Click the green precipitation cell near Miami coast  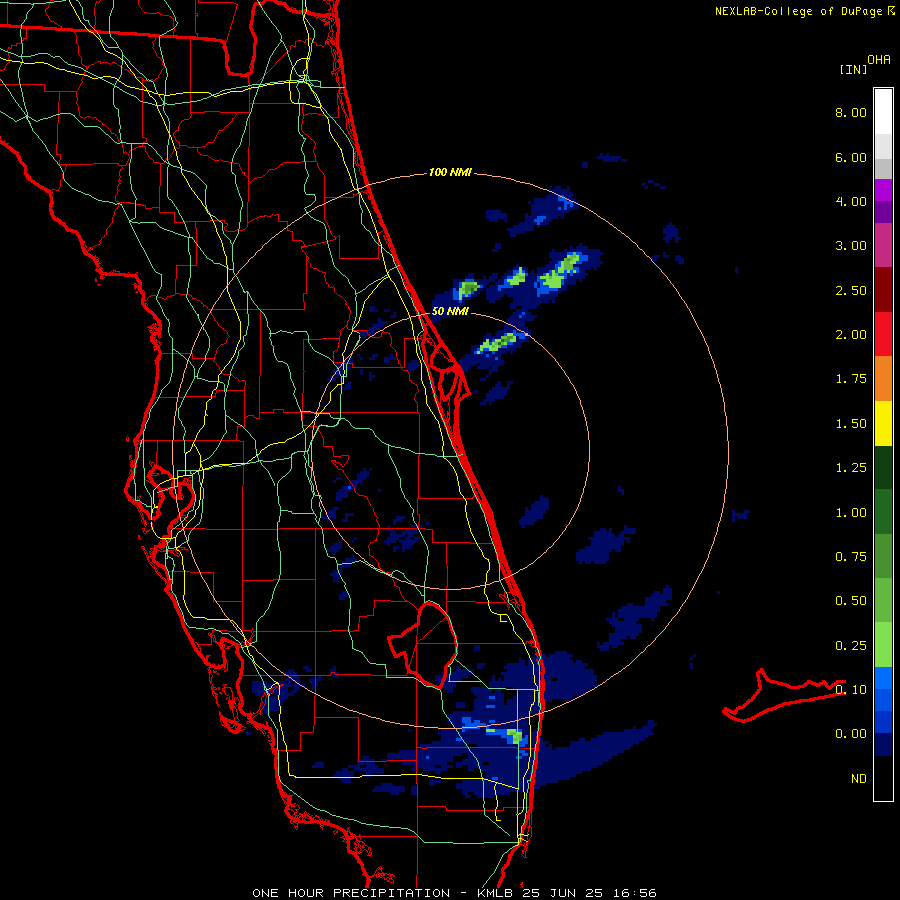tap(515, 735)
